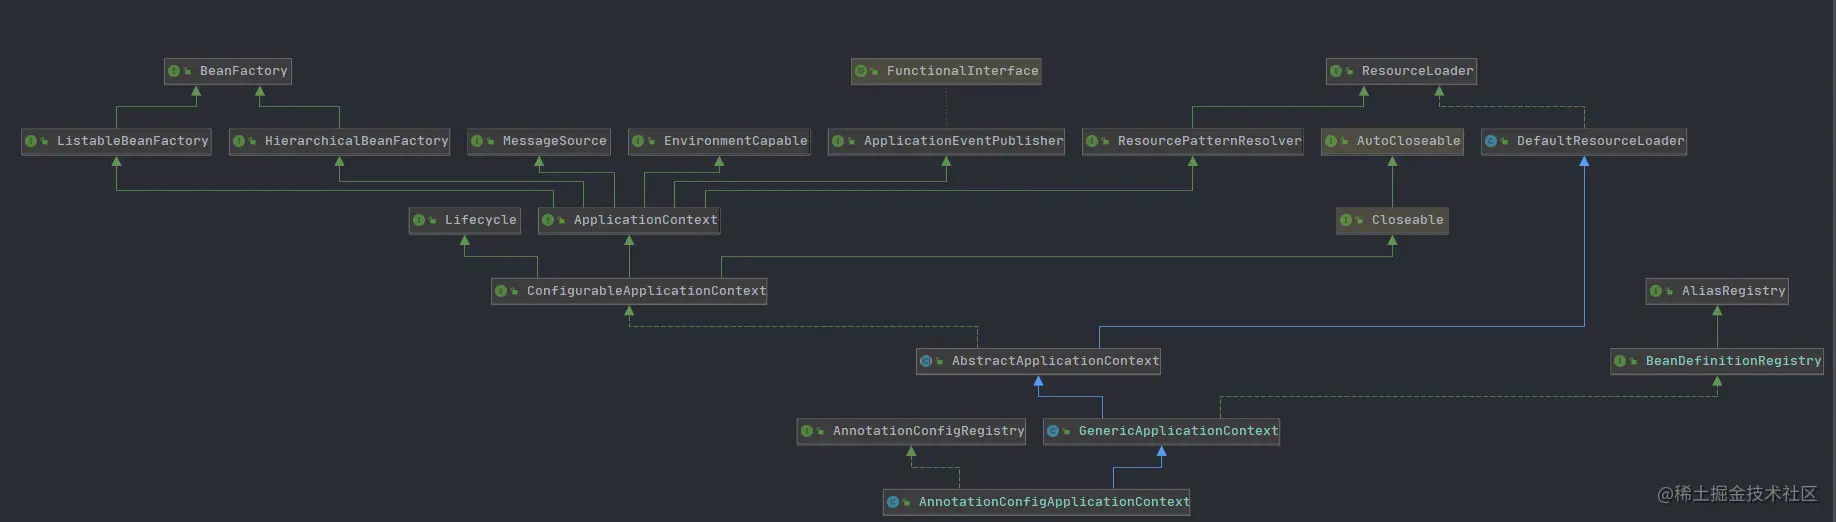Image resolution: width=1836 pixels, height=522 pixels.
Task: Select the AnnotationConfigRegistry node
Action: 911,431
